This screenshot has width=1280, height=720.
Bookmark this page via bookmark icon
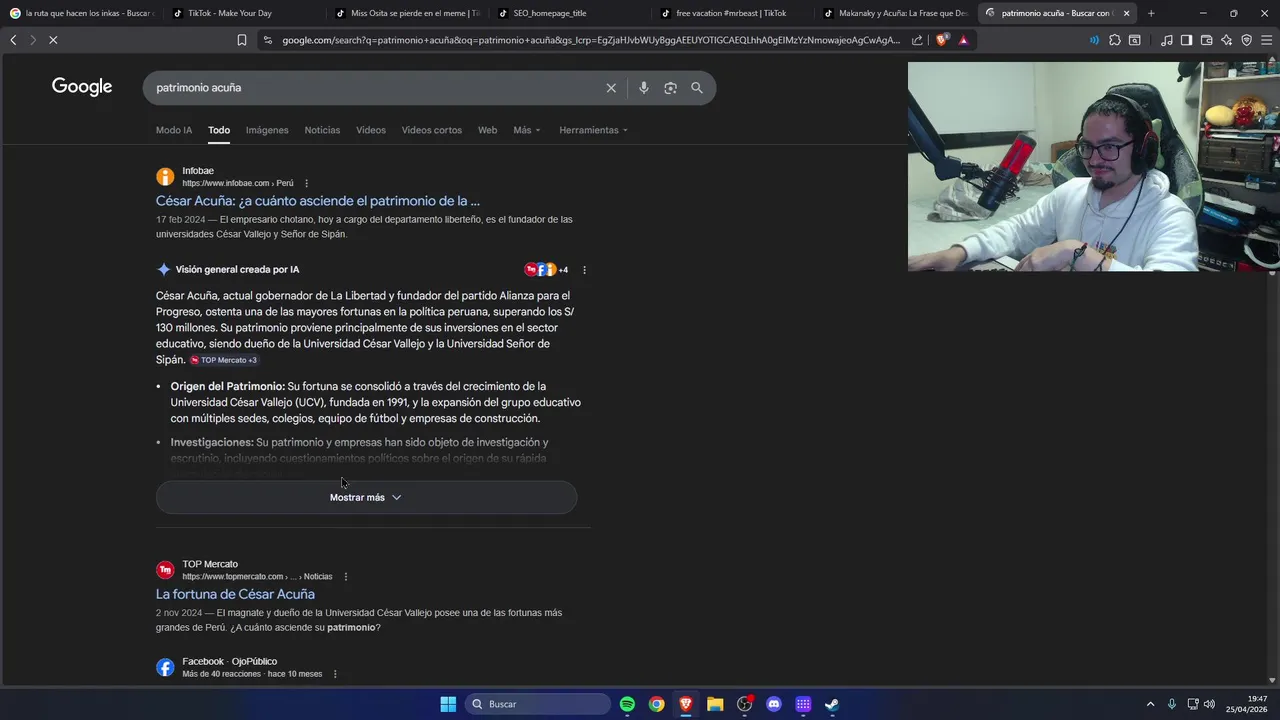click(242, 40)
